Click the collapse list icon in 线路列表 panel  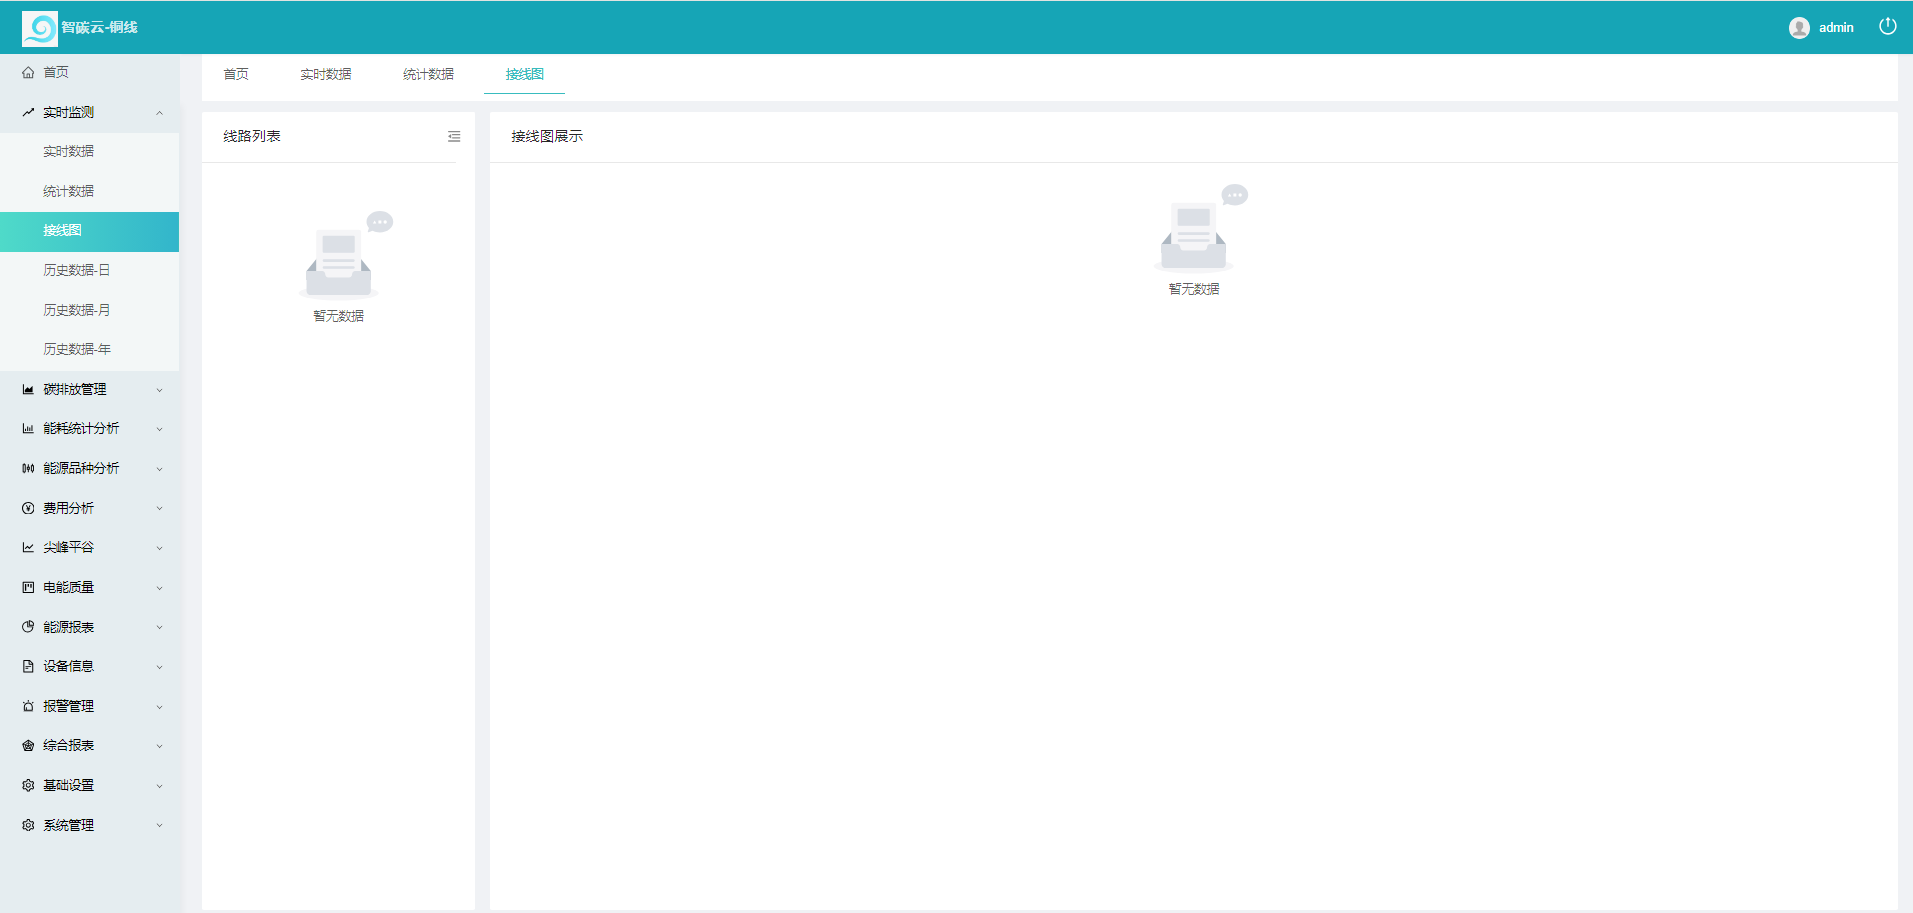[455, 136]
